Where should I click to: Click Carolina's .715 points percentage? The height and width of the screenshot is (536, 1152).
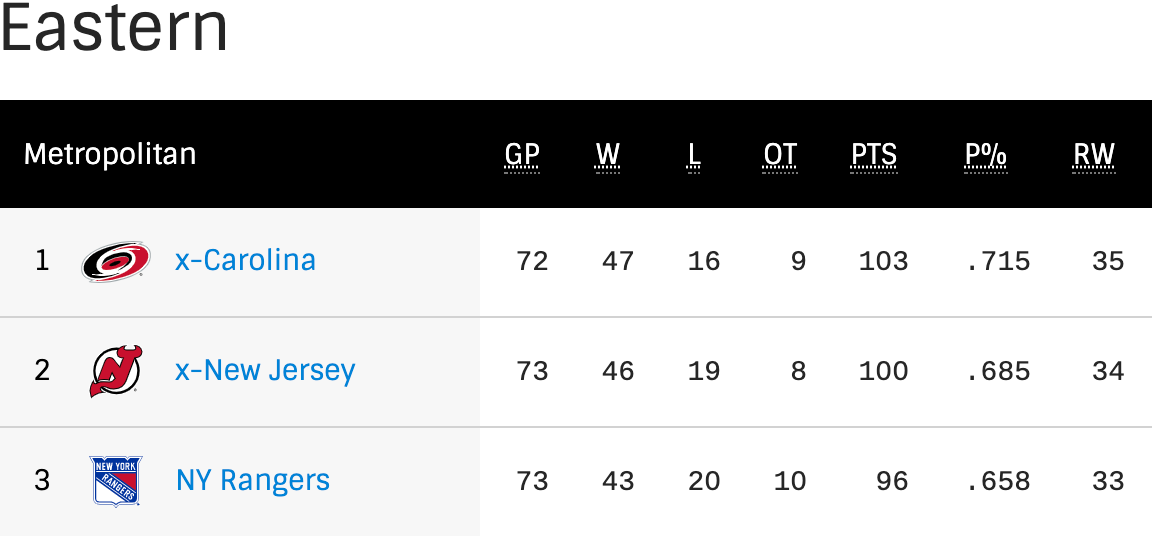pyautogui.click(x=998, y=262)
